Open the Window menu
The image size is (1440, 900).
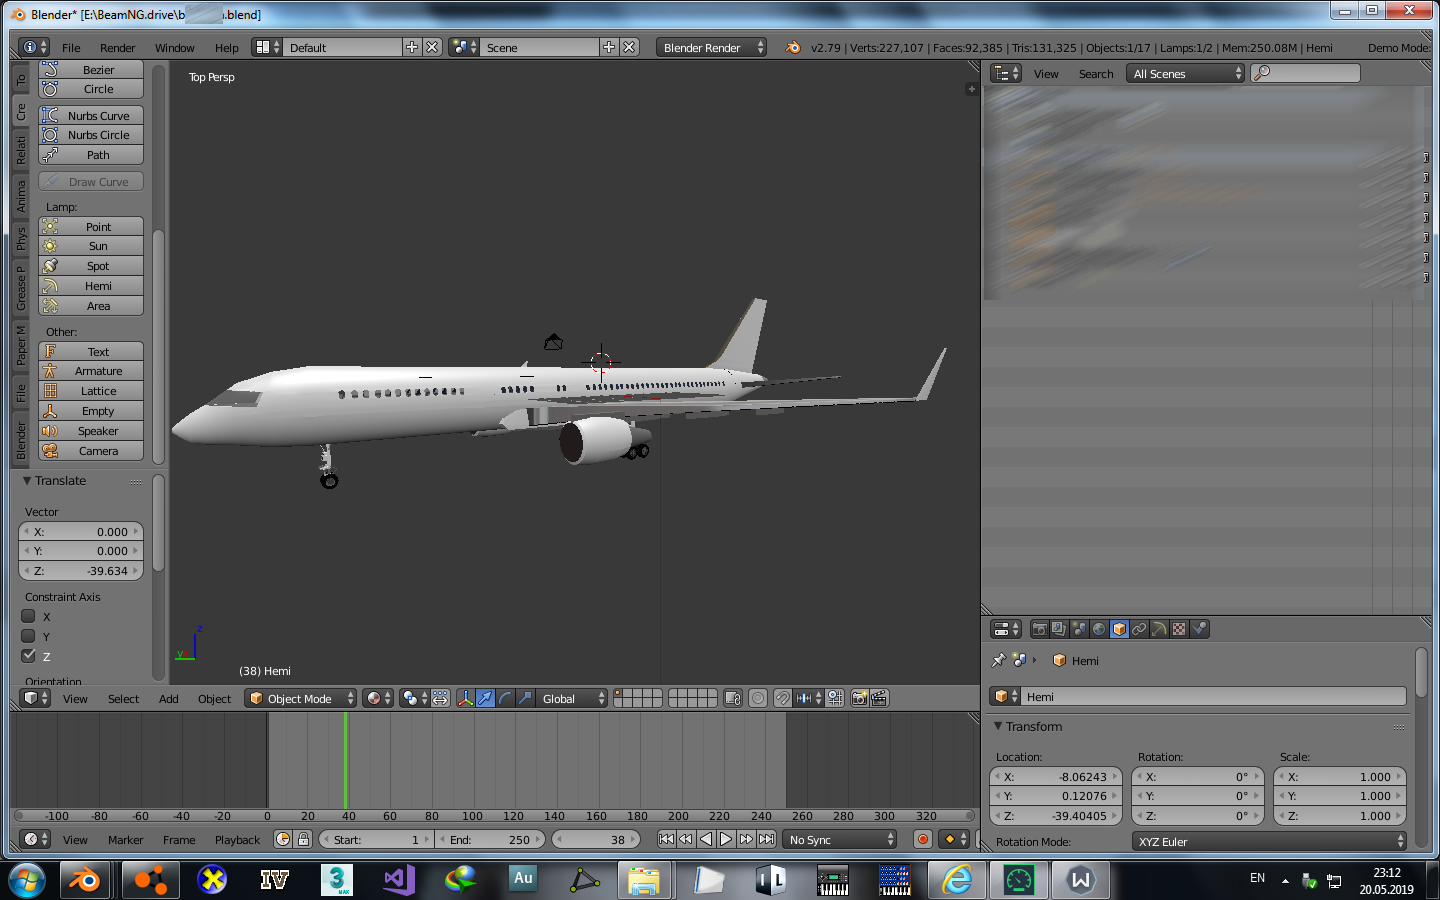point(174,47)
